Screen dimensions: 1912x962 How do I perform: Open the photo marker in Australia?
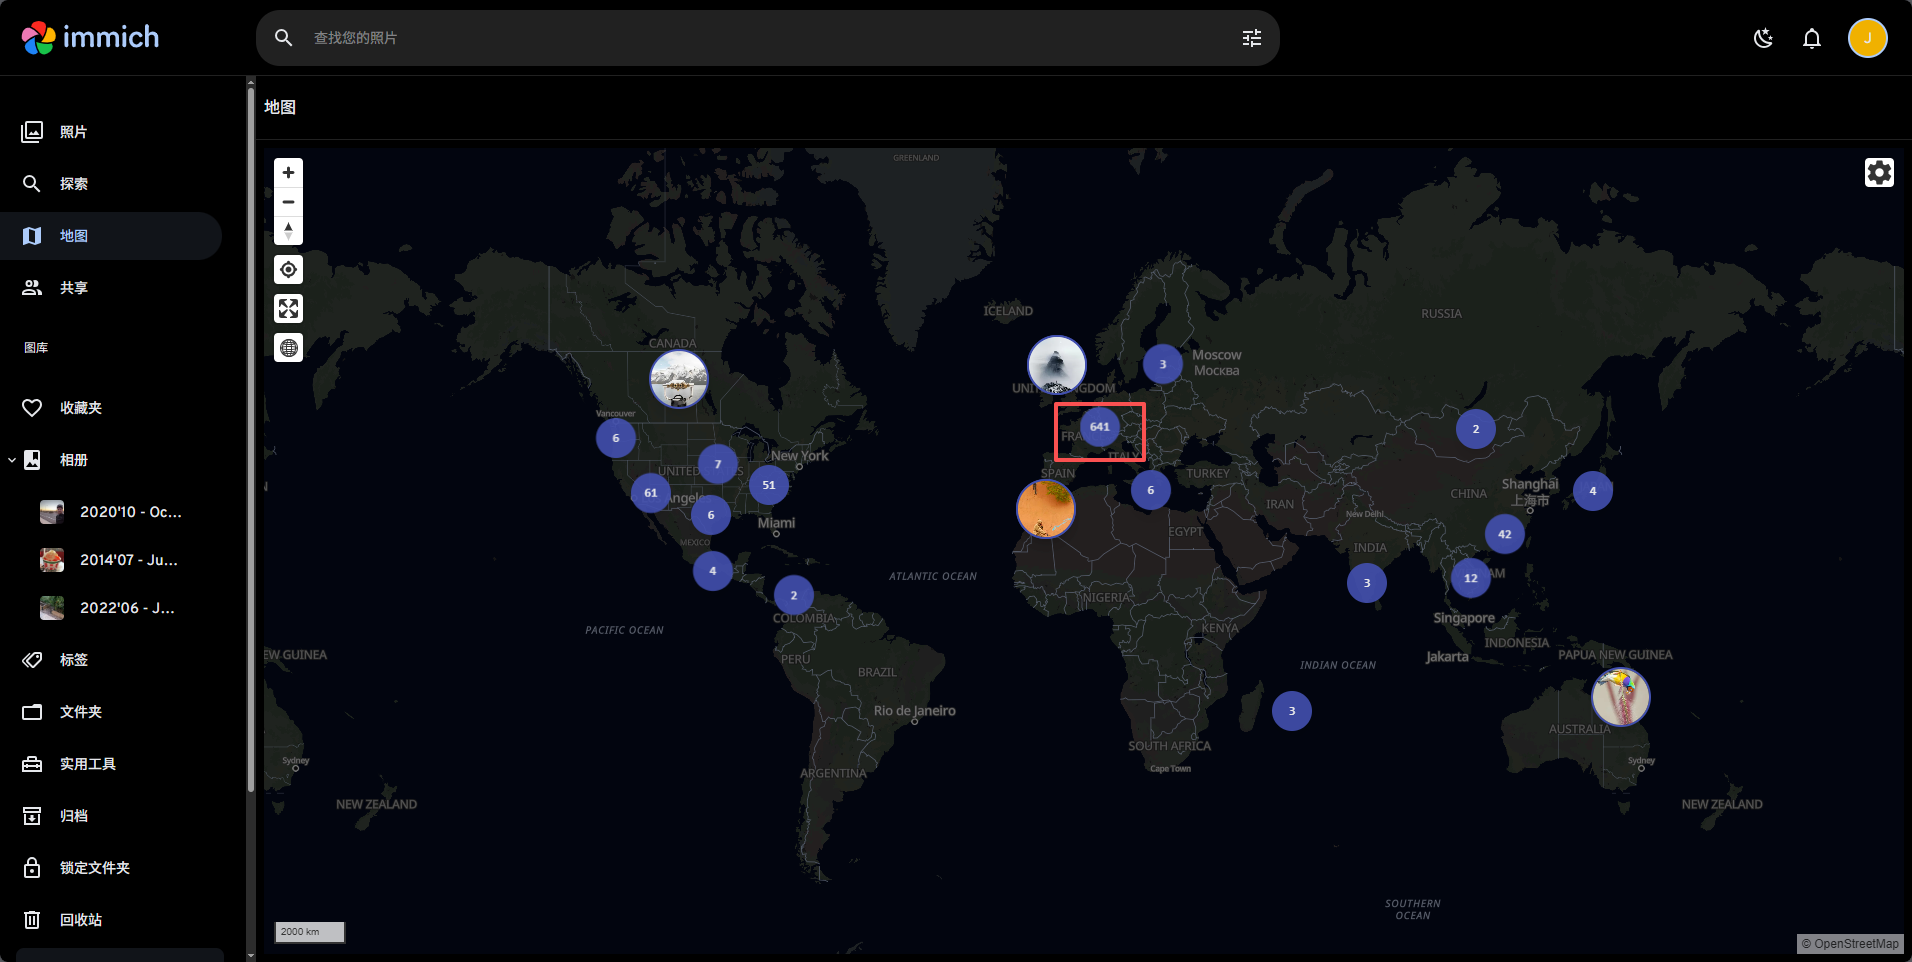pos(1621,697)
